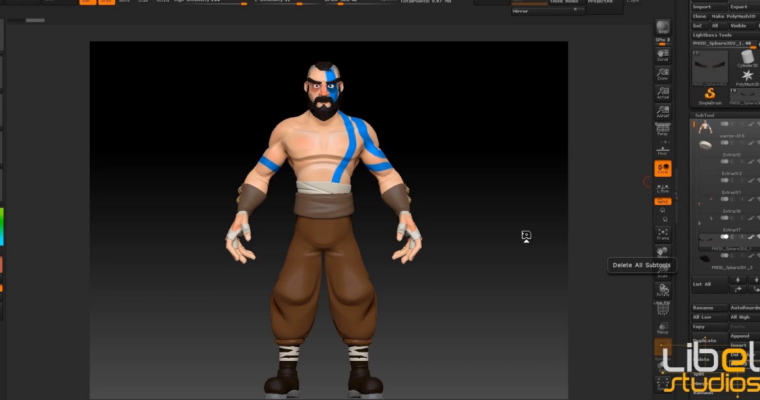
Task: Set canvas to Actual size
Action: pyautogui.click(x=663, y=93)
